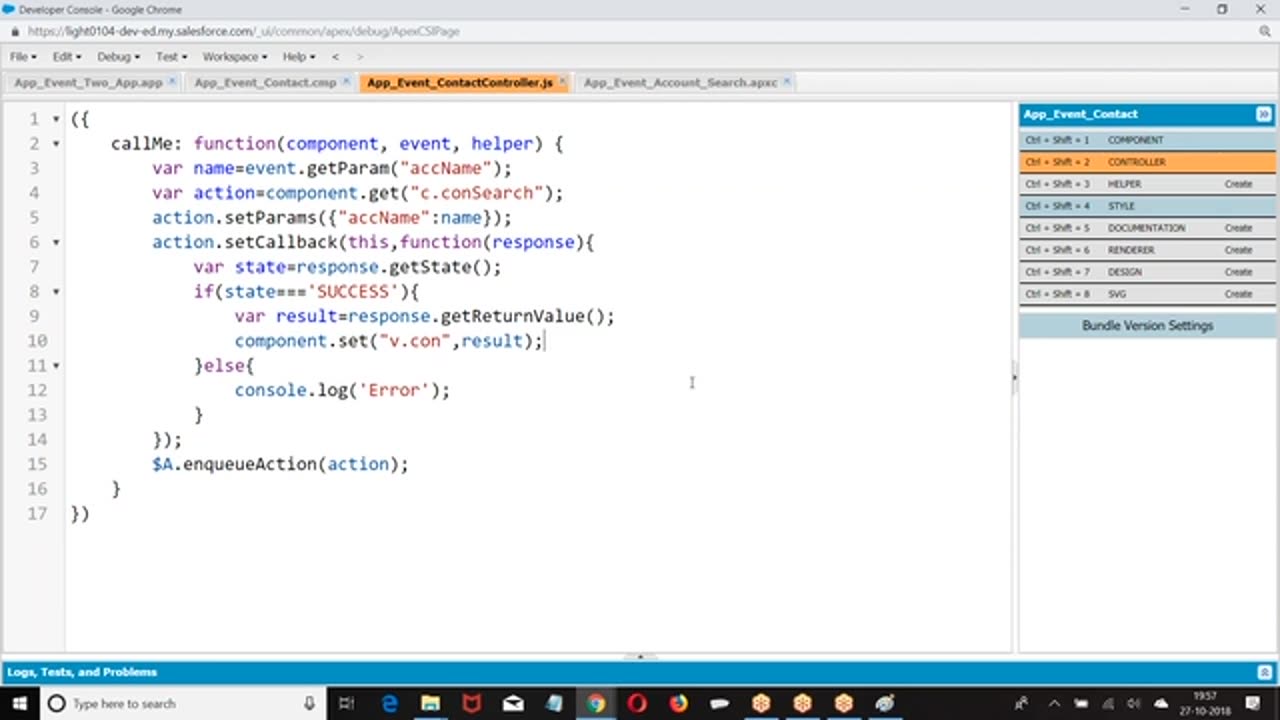Select the RENDERER bundle row
Viewport: 1280px width, 720px height.
pyautogui.click(x=1148, y=250)
